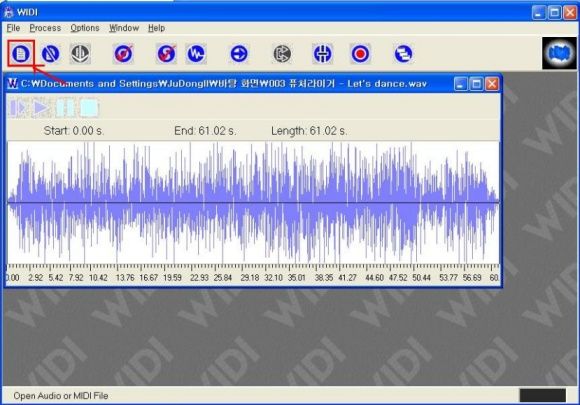Viewport: 580px width, 405px height.
Task: Click the blue waveform W toolbar icon
Action: coord(196,54)
